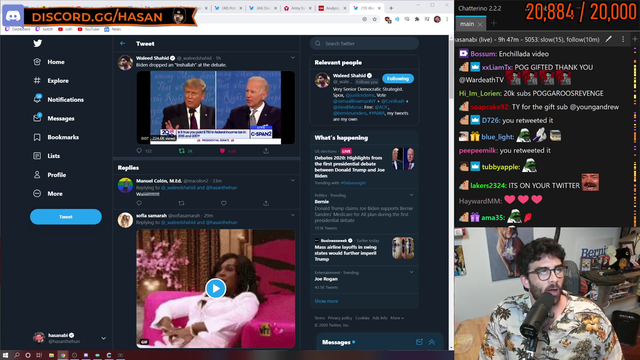Go back using the Tweet header arrow

(122, 43)
